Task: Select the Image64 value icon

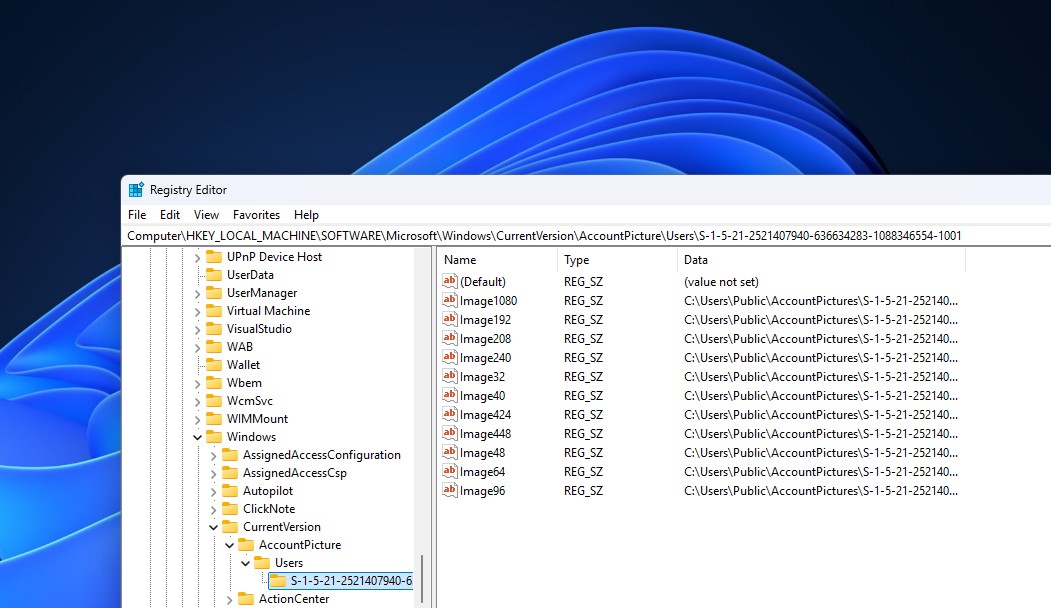Action: pos(450,471)
